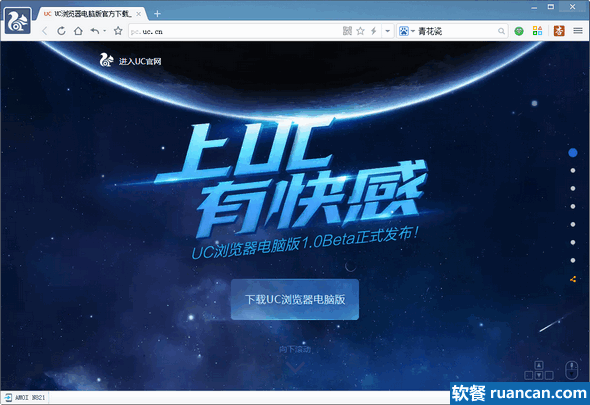Open favorites star beside the address bar
Screen dimensions: 590x405
[118, 31]
